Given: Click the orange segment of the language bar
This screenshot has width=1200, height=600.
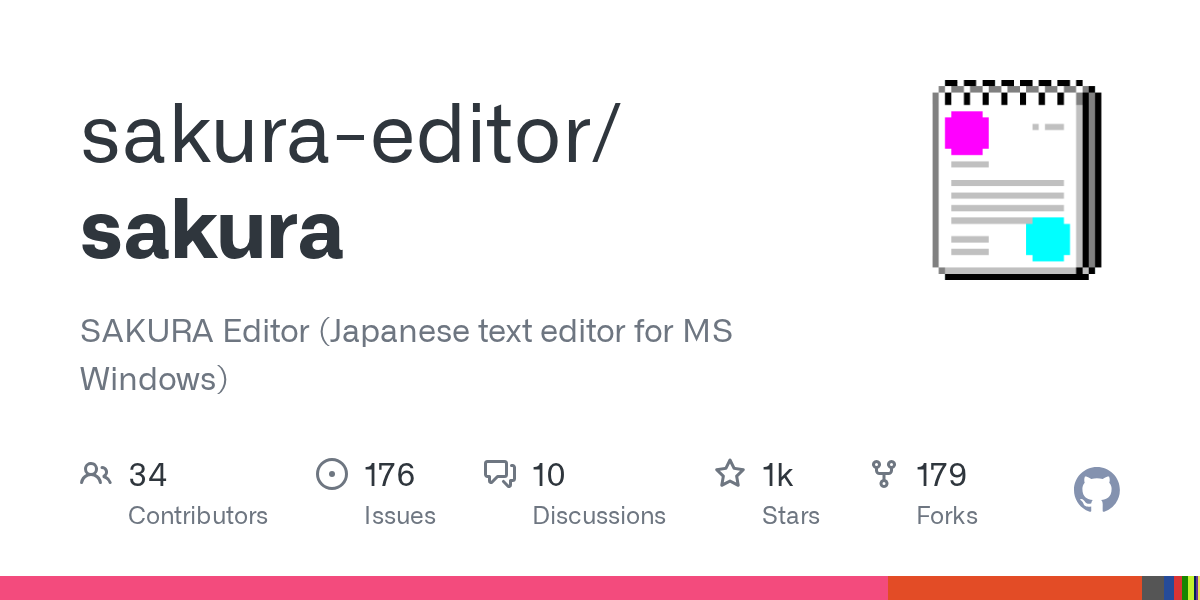Looking at the screenshot, I should [x=1014, y=588].
